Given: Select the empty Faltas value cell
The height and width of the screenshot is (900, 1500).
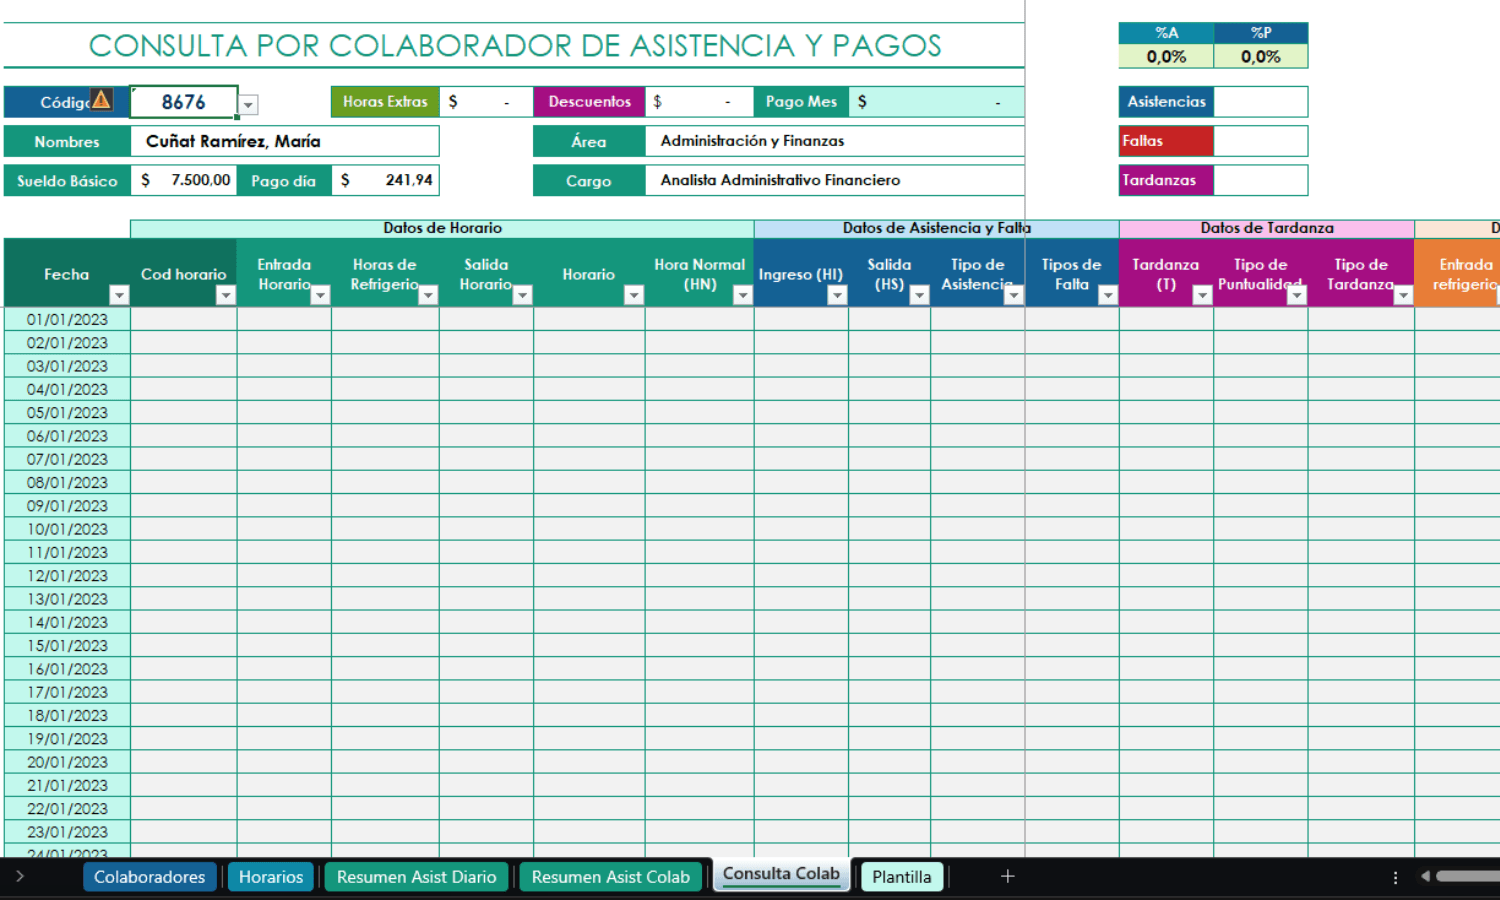Looking at the screenshot, I should pos(1260,141).
